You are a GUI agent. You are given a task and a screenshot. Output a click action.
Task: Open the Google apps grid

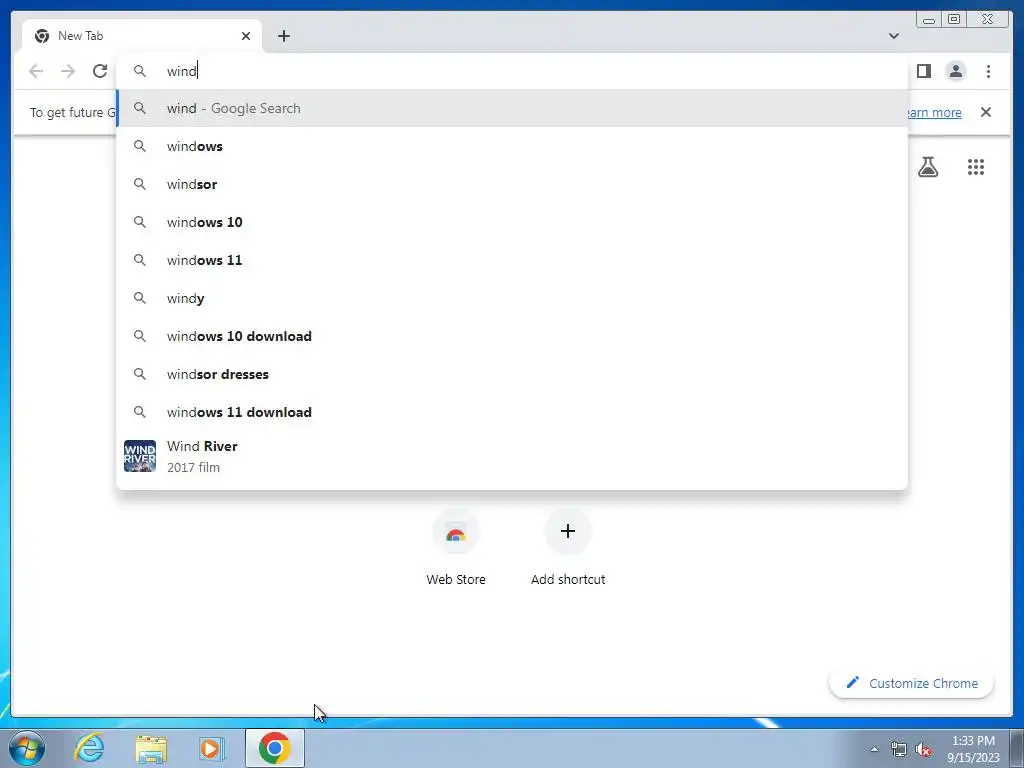[x=976, y=167]
